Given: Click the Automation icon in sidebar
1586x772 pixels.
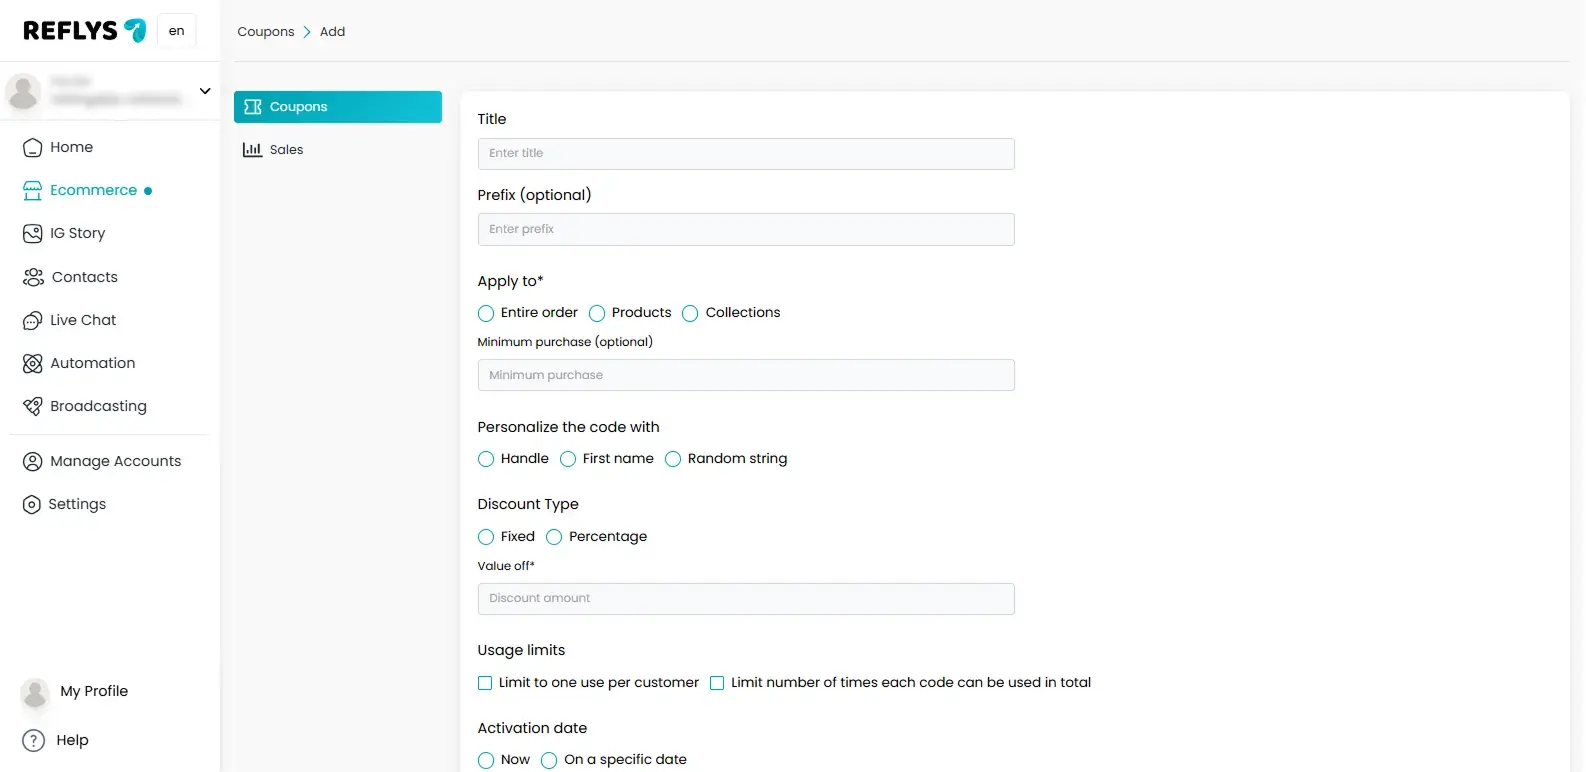Looking at the screenshot, I should tap(32, 364).
